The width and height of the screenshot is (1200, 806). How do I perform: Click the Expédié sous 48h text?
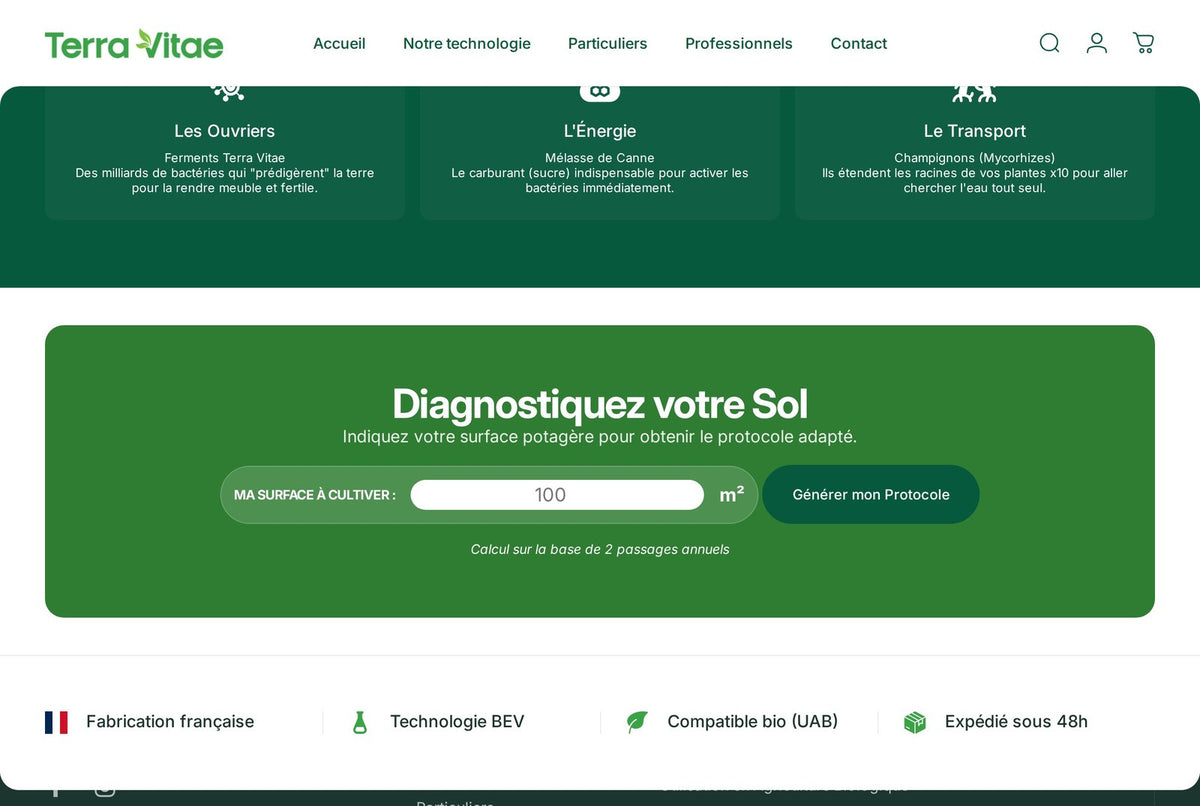click(x=1016, y=722)
